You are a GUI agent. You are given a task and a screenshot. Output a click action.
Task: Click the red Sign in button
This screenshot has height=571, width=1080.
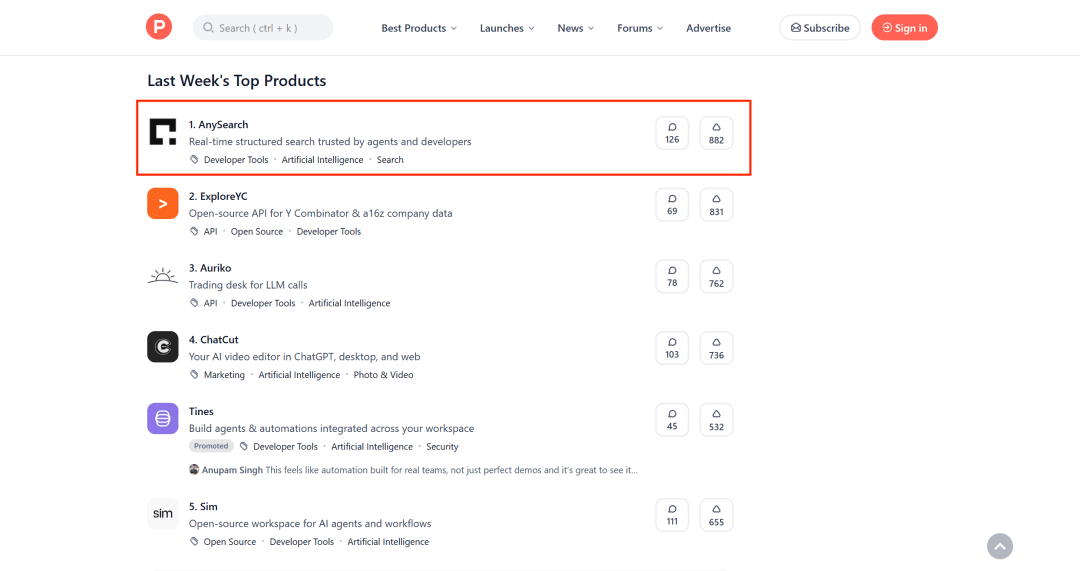[x=904, y=28]
